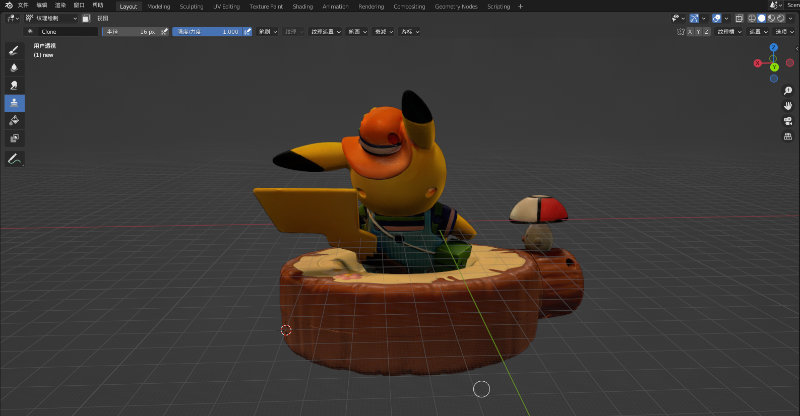Switch to the Geometry Nodes workspace tab
The image size is (800, 416).
[x=456, y=7]
